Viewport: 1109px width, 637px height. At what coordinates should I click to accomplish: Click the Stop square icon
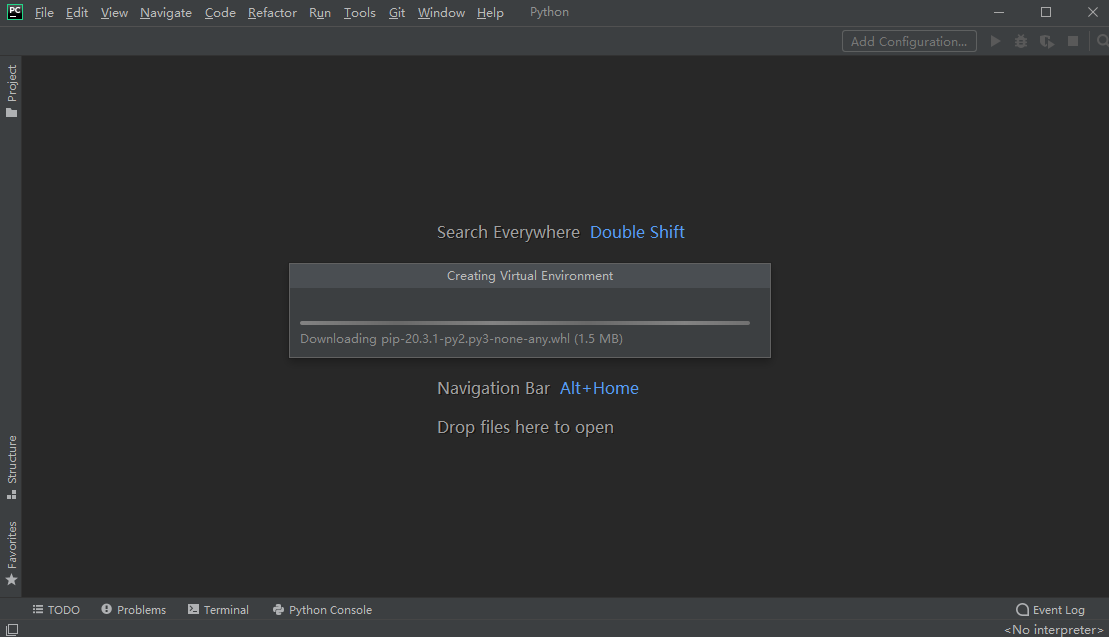pos(1073,41)
